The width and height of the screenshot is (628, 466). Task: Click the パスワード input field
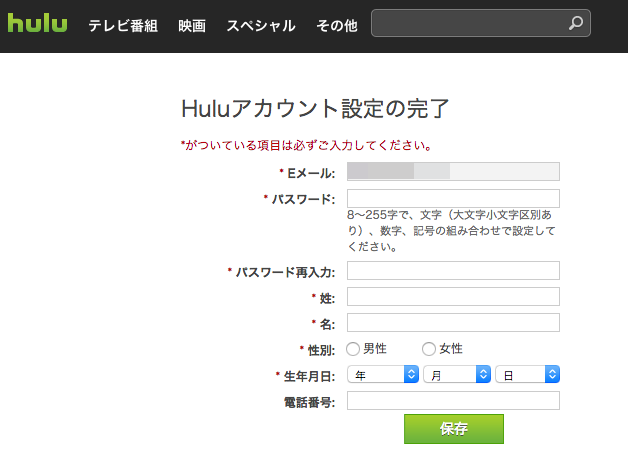tap(453, 198)
